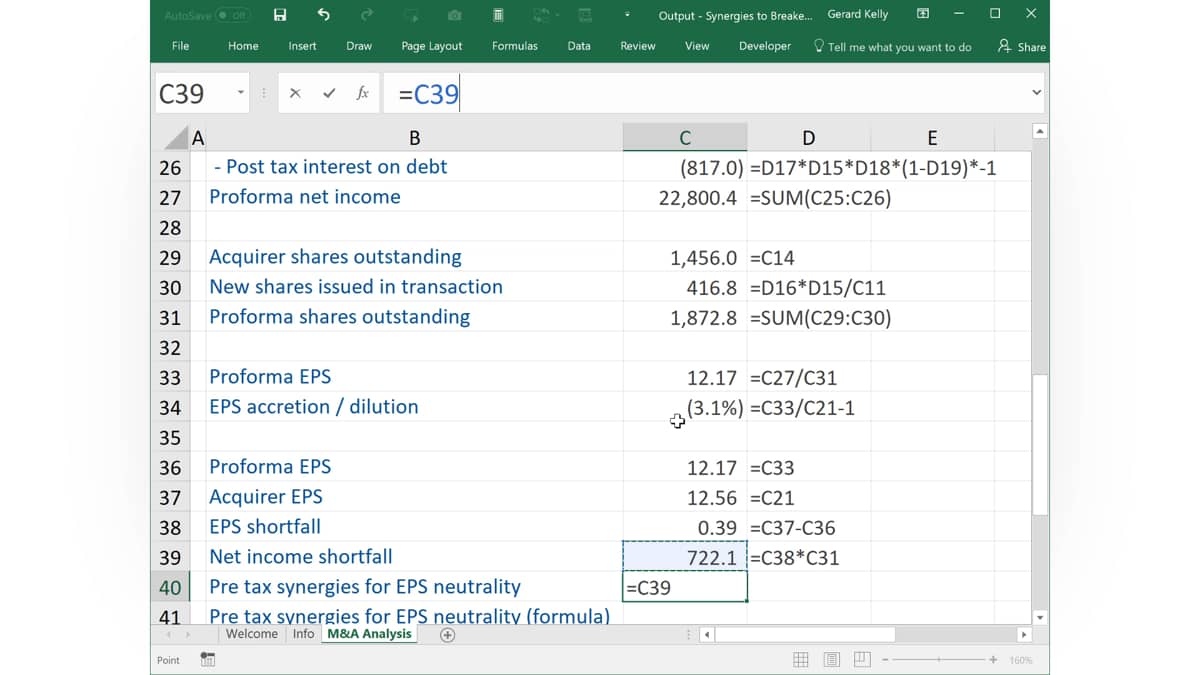Cancel formula entry with X icon
The height and width of the screenshot is (675, 1200).
point(295,93)
